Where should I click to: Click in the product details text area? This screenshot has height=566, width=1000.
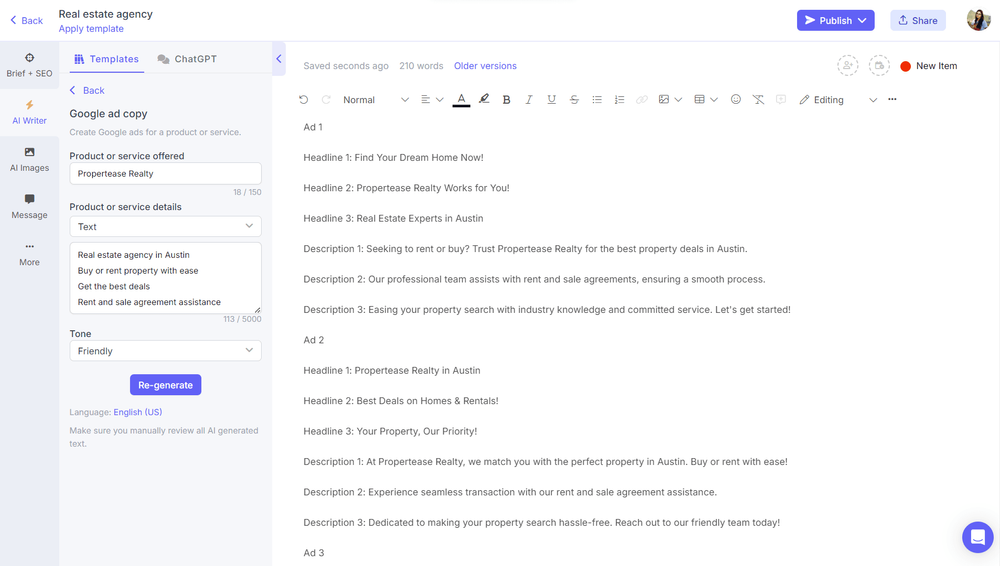point(165,278)
